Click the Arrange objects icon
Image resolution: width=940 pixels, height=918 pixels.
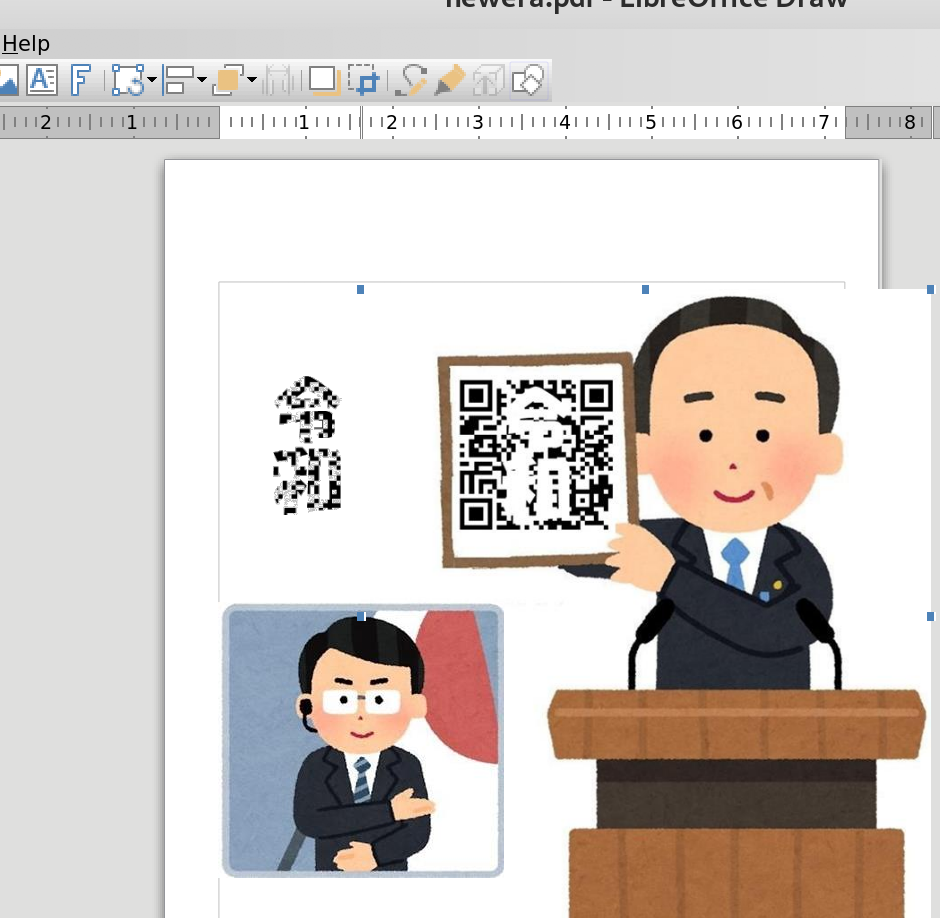tap(228, 80)
